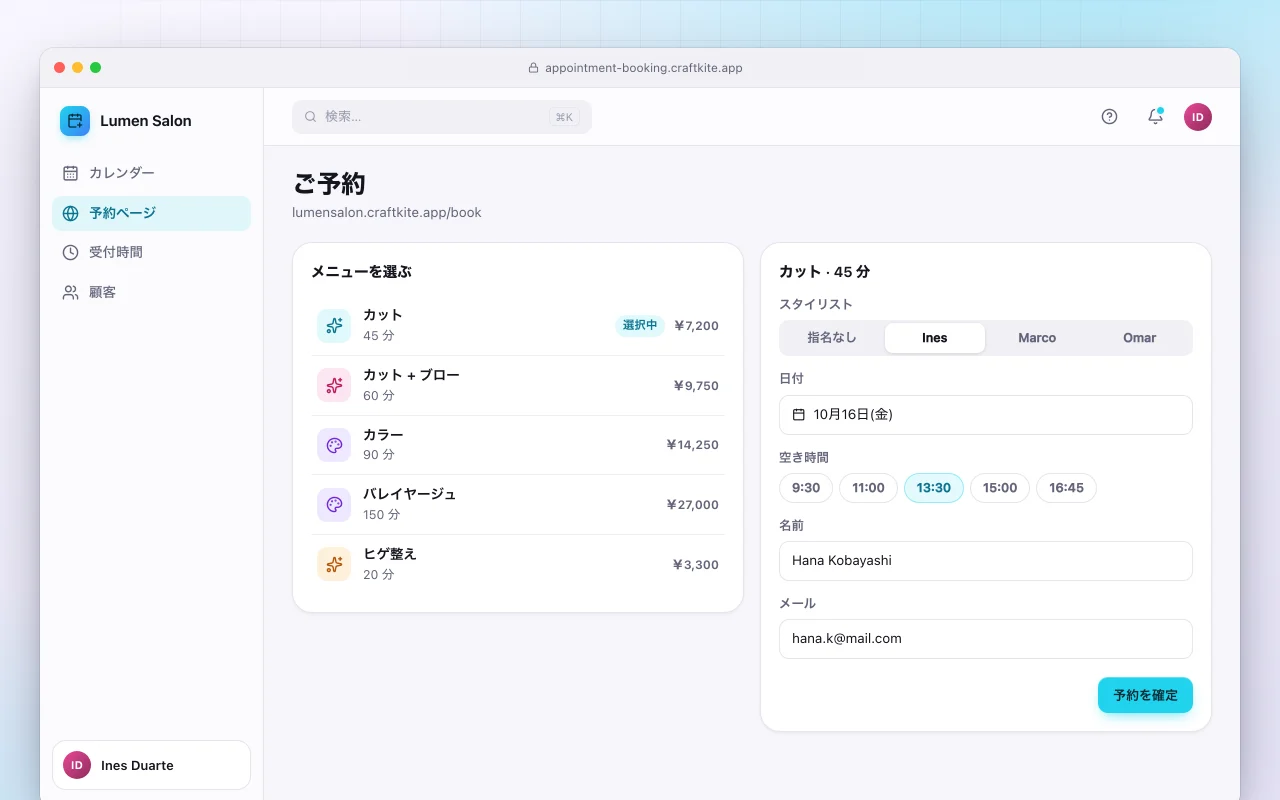Screen dimensions: 1280x800
Task: Open 顧客 in sidebar
Action: 151,292
